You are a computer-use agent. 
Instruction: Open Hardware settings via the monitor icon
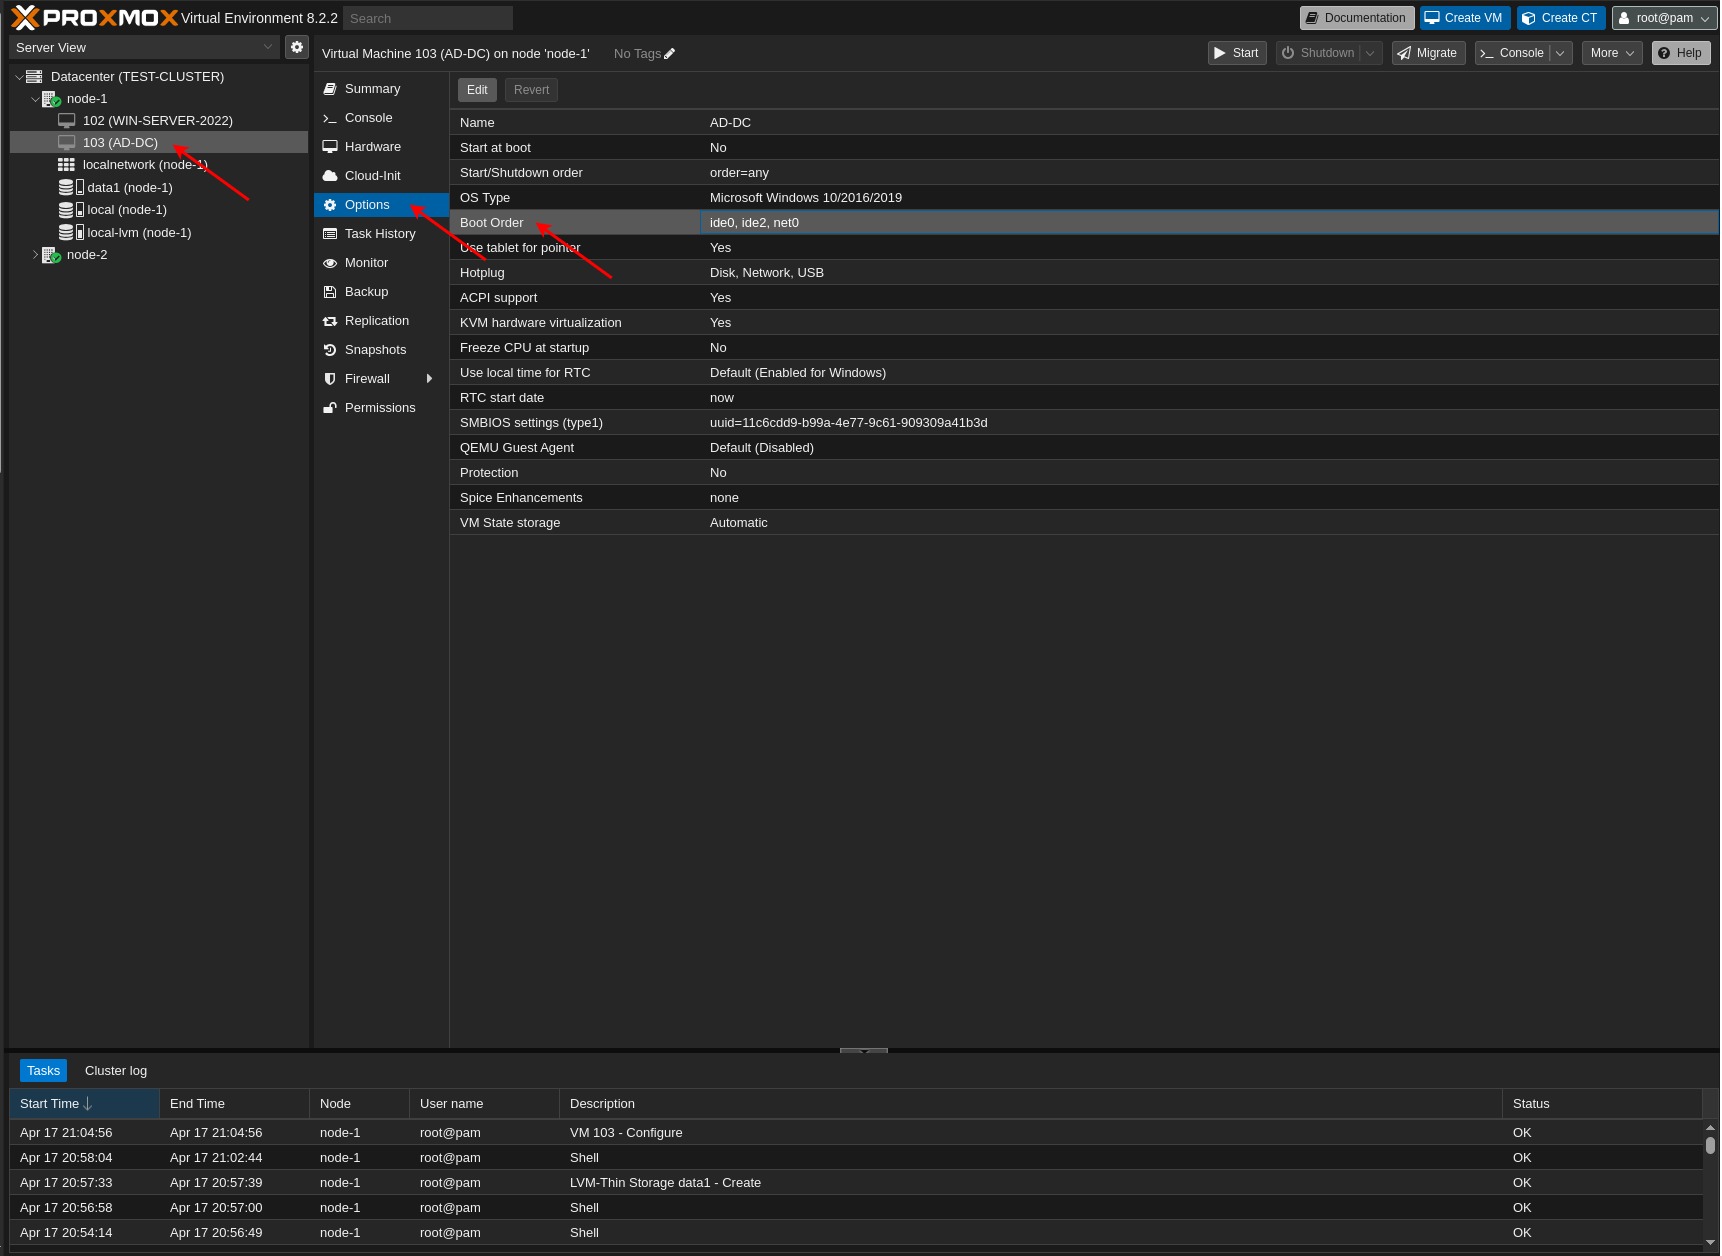[x=330, y=146]
